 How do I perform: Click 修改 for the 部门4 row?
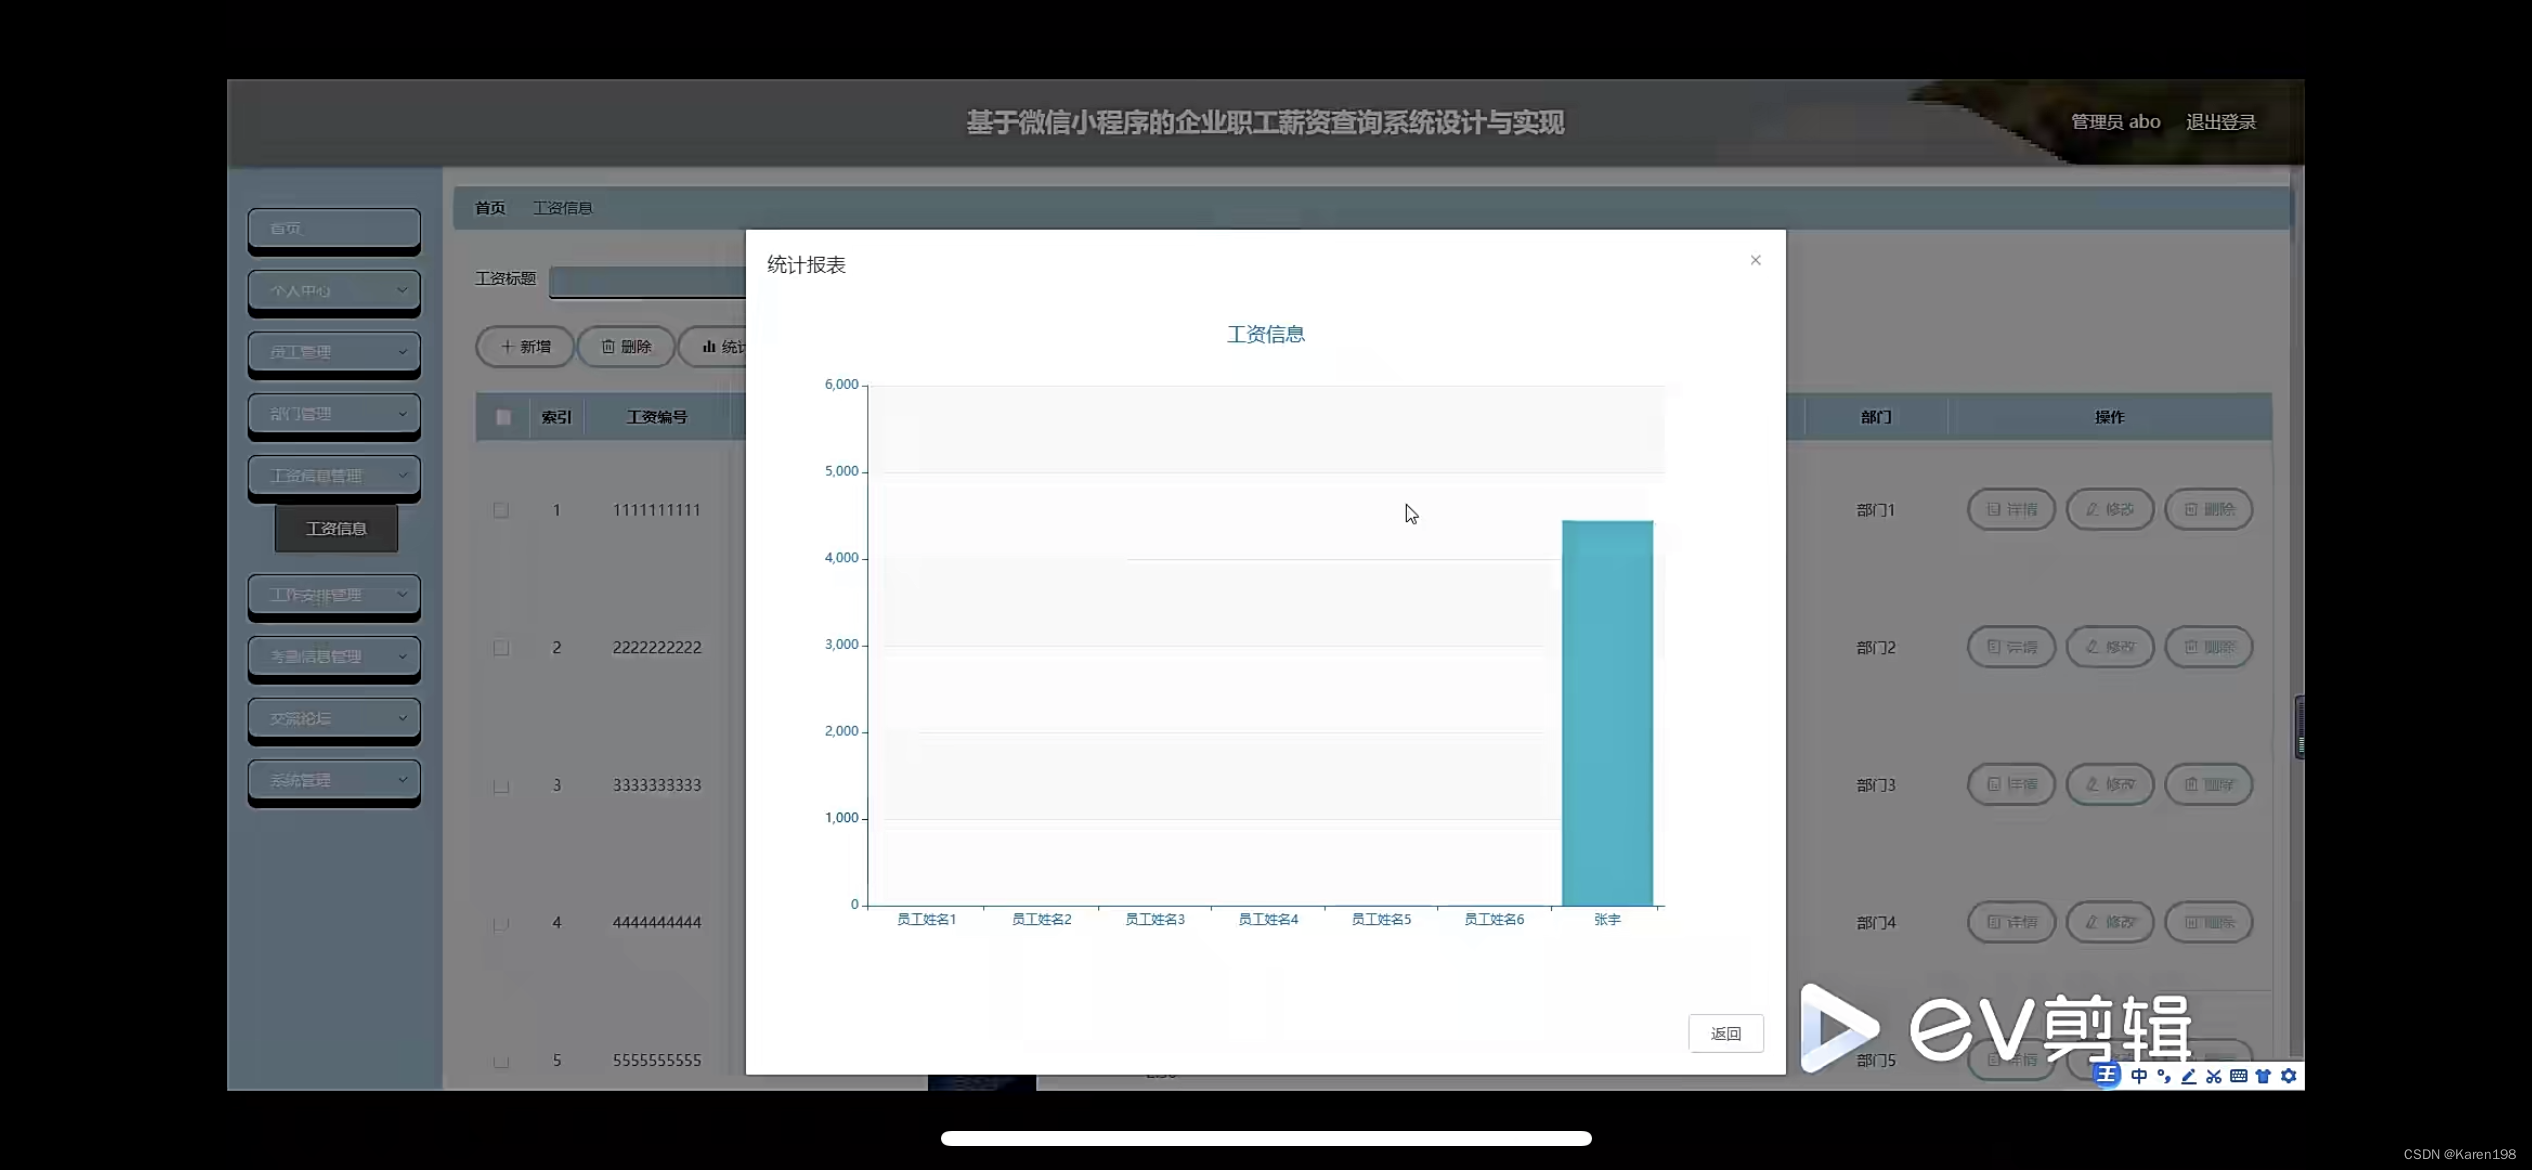(2110, 922)
